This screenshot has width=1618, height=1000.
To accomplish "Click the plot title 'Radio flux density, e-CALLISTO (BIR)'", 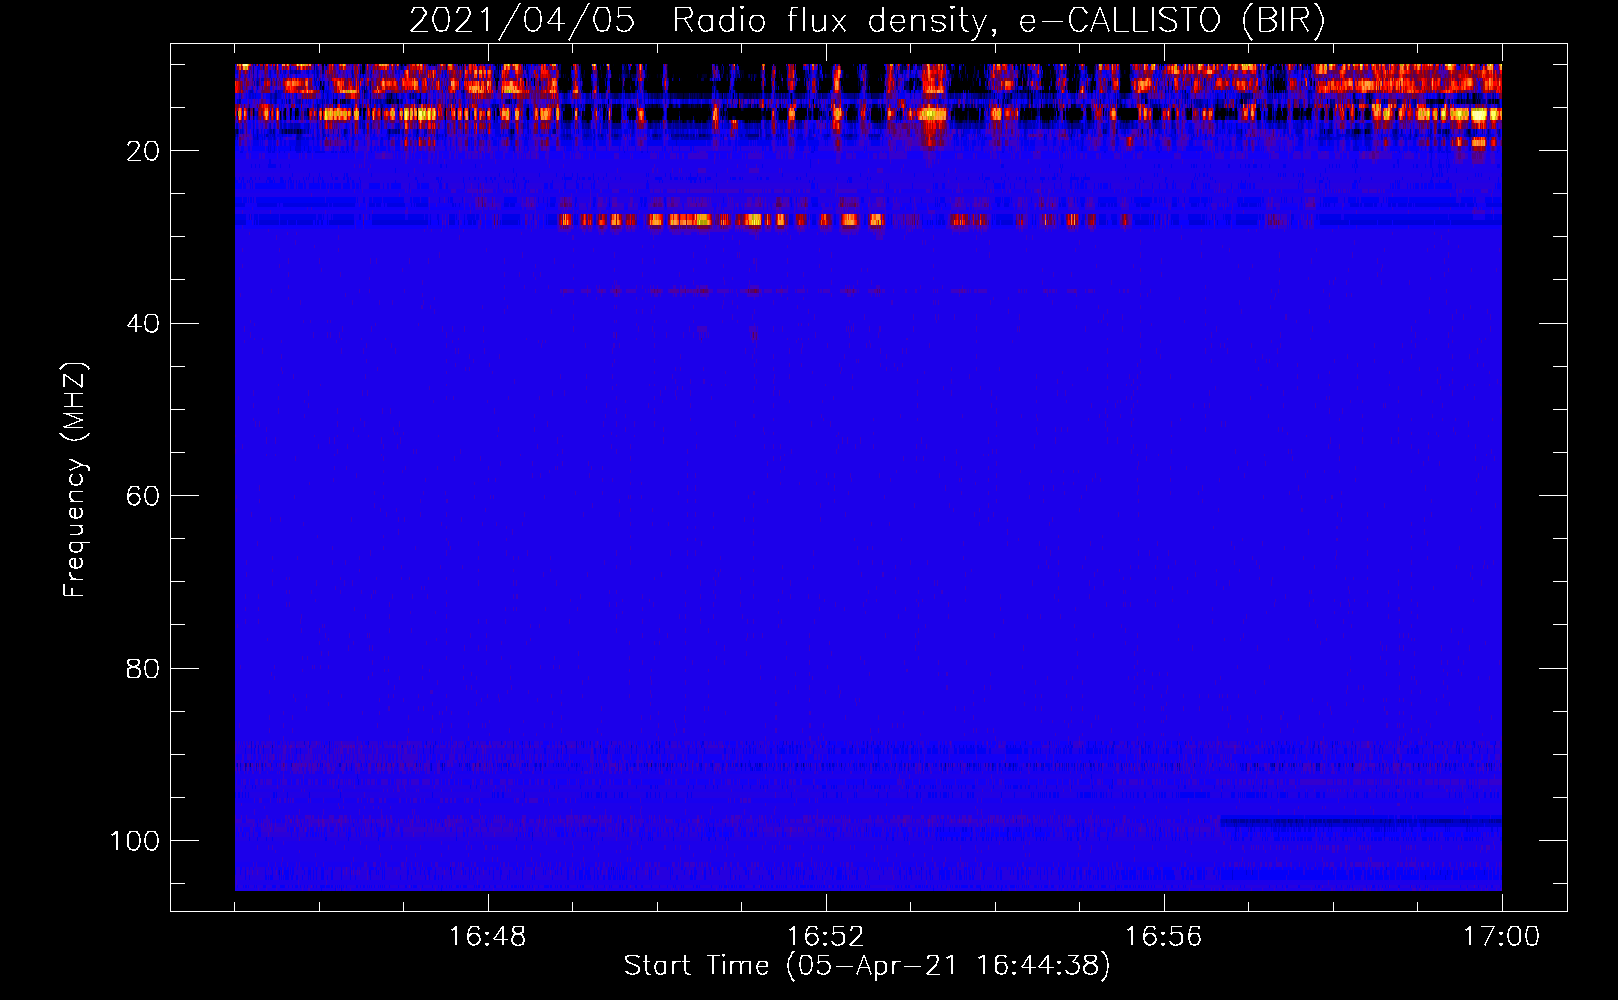I will pos(998,21).
